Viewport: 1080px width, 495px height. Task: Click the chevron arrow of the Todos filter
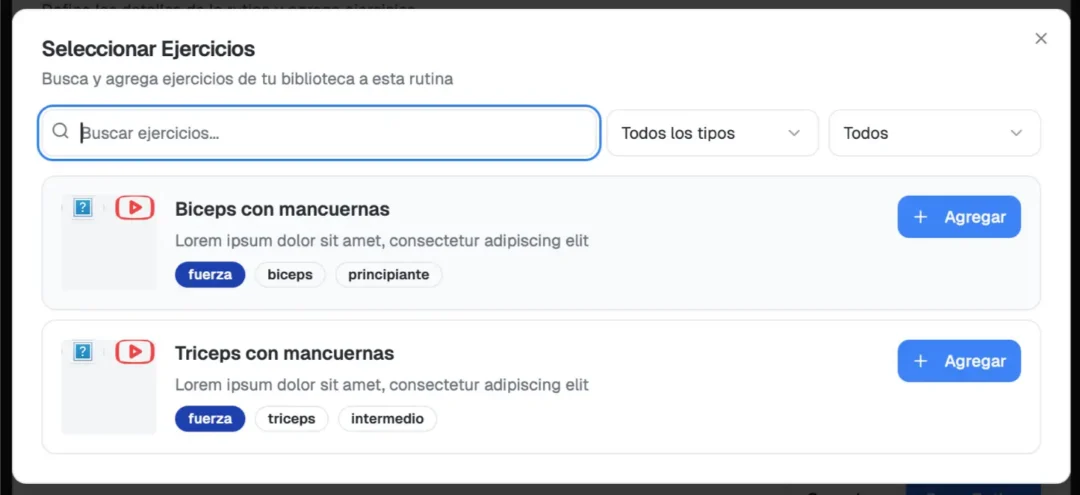pos(1017,133)
